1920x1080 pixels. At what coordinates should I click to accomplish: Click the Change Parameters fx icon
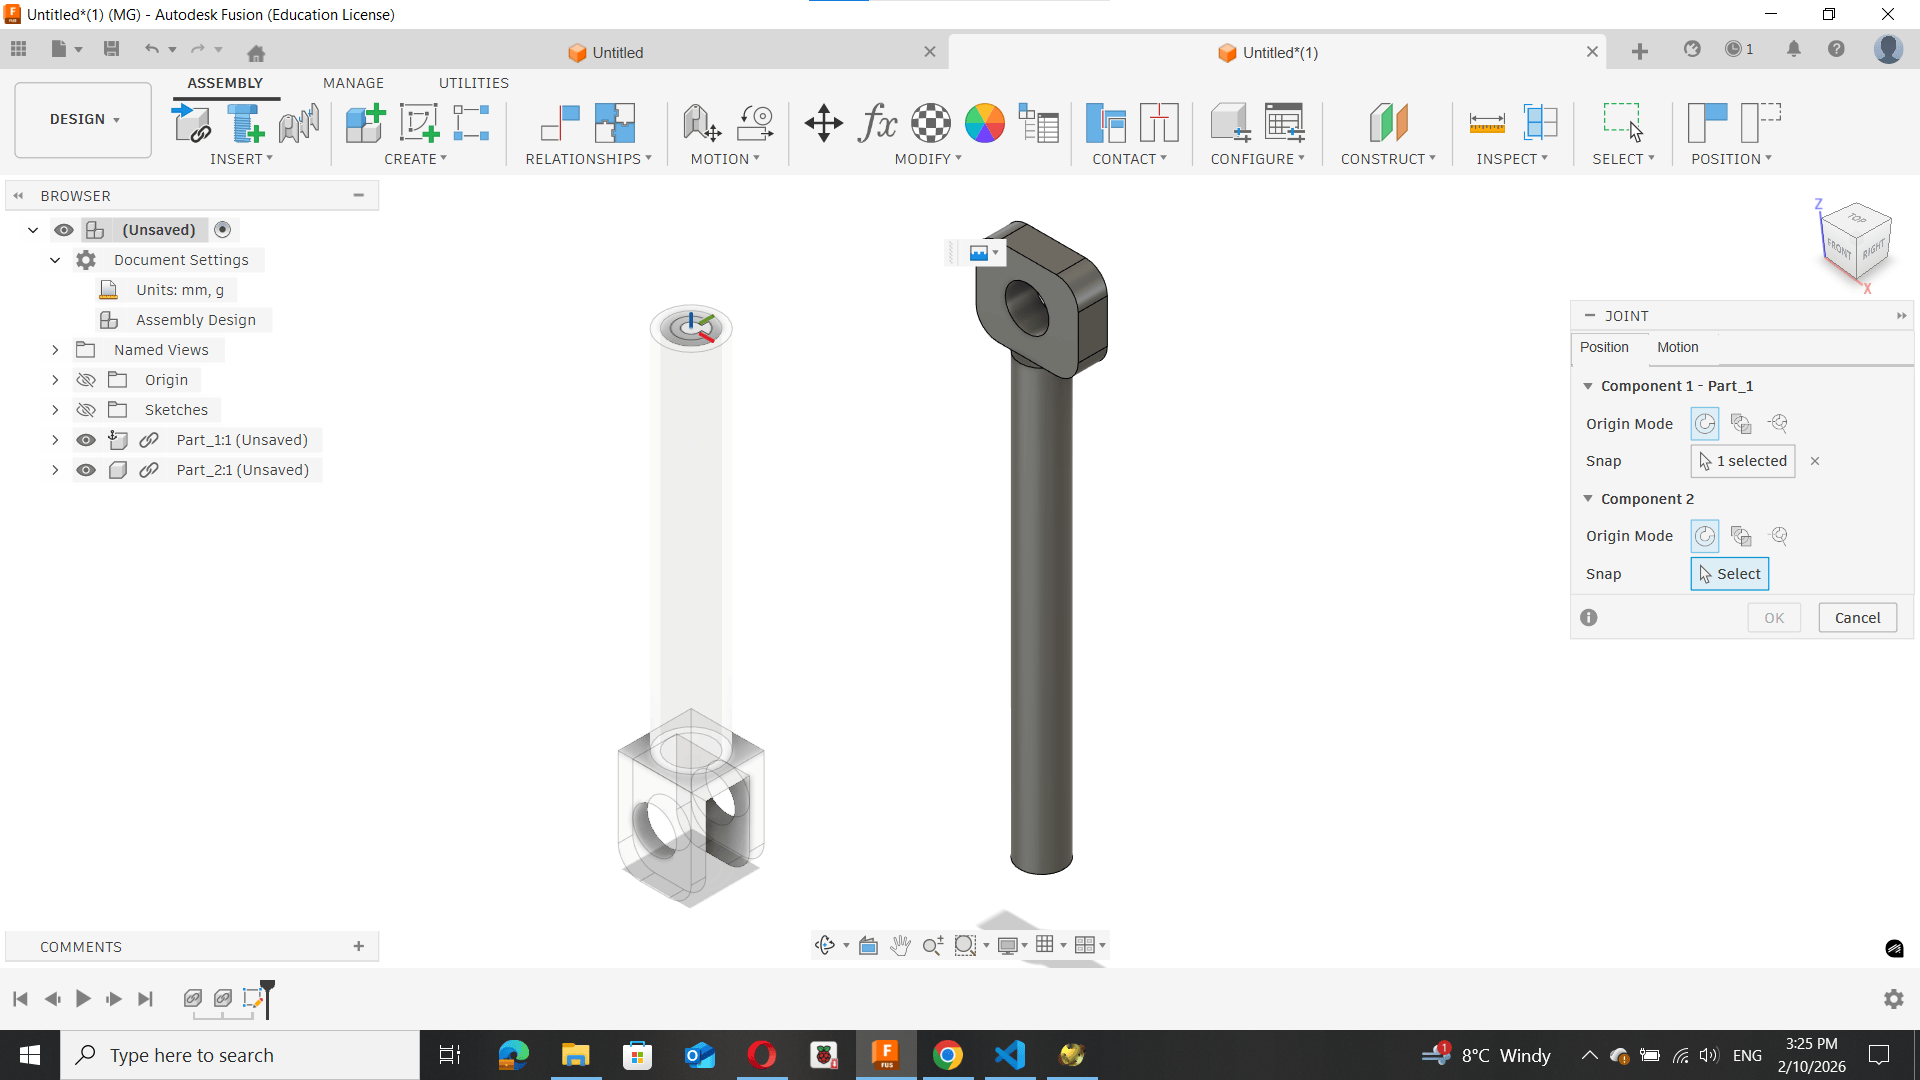pyautogui.click(x=877, y=123)
